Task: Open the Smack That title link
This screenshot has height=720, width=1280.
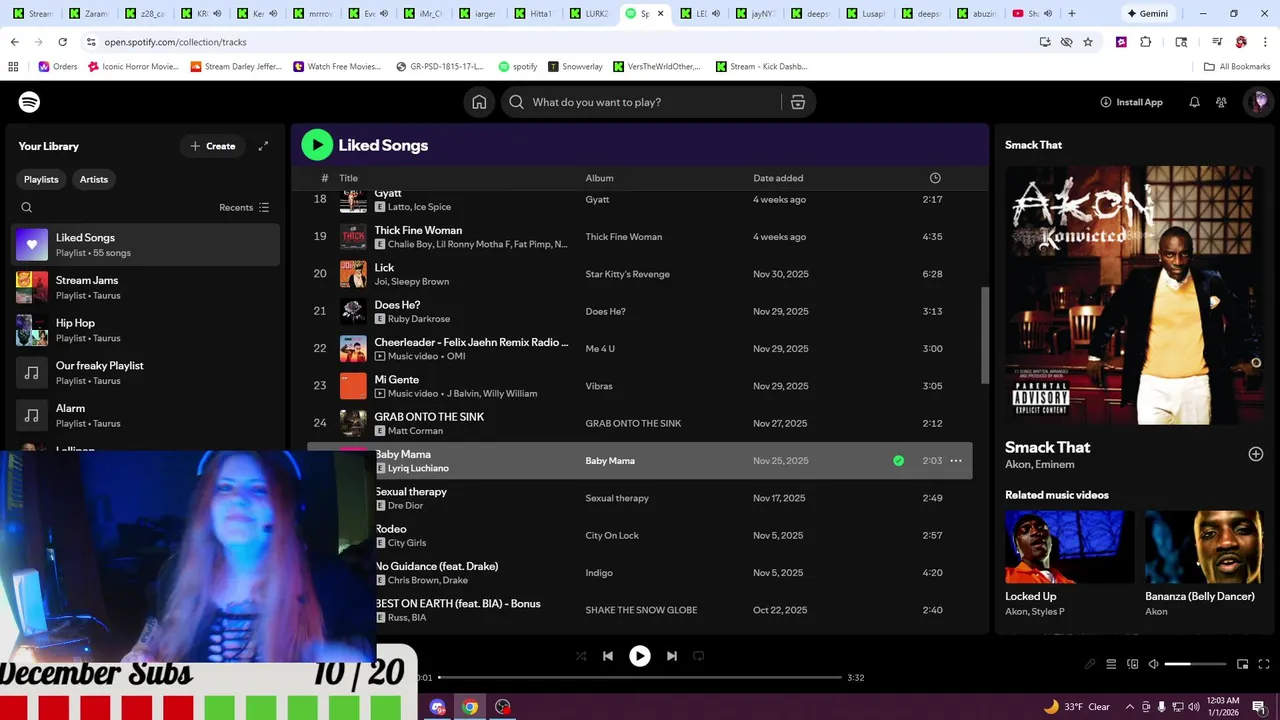Action: (x=1047, y=447)
